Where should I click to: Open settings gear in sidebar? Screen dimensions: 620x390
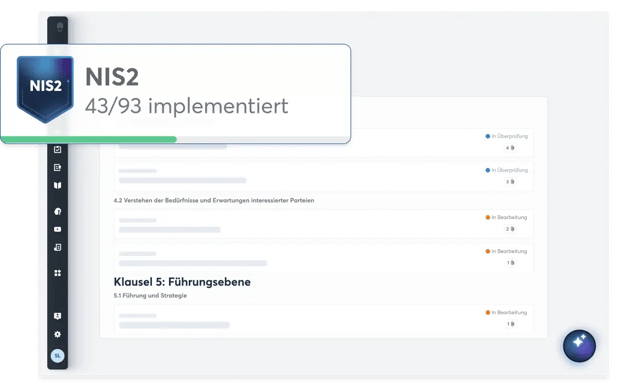(x=57, y=334)
